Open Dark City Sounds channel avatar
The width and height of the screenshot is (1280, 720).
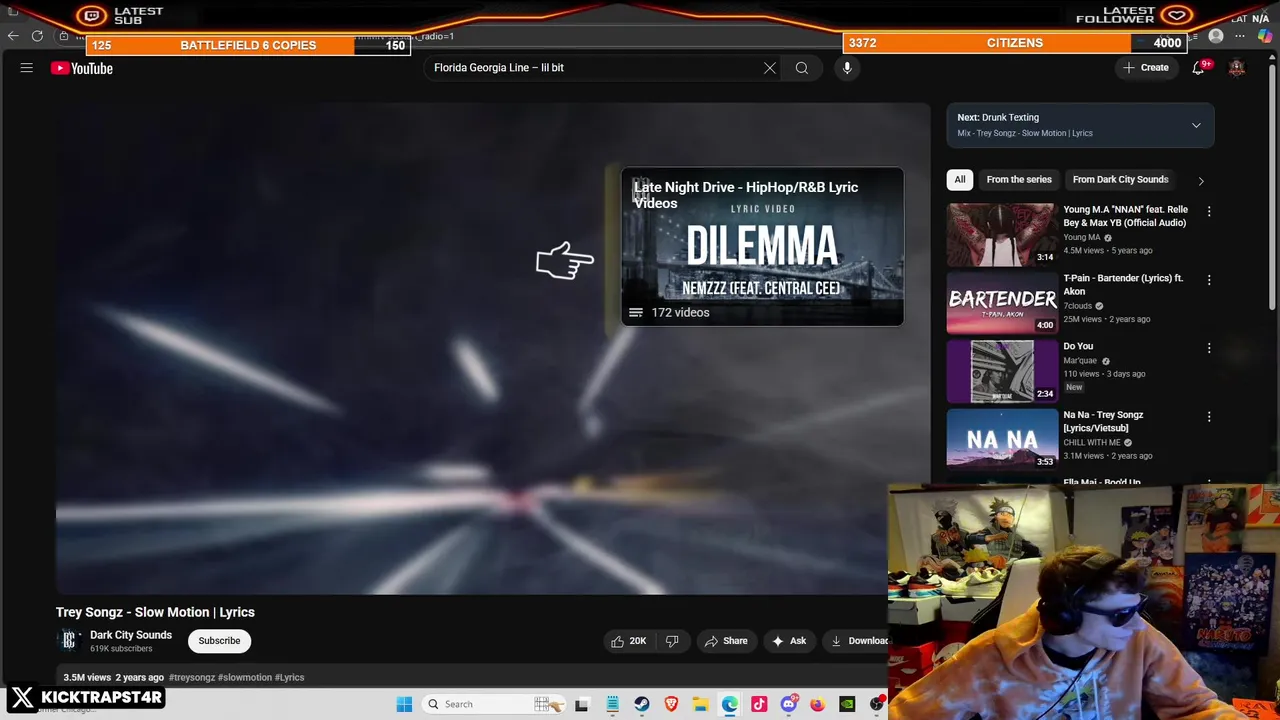click(69, 641)
